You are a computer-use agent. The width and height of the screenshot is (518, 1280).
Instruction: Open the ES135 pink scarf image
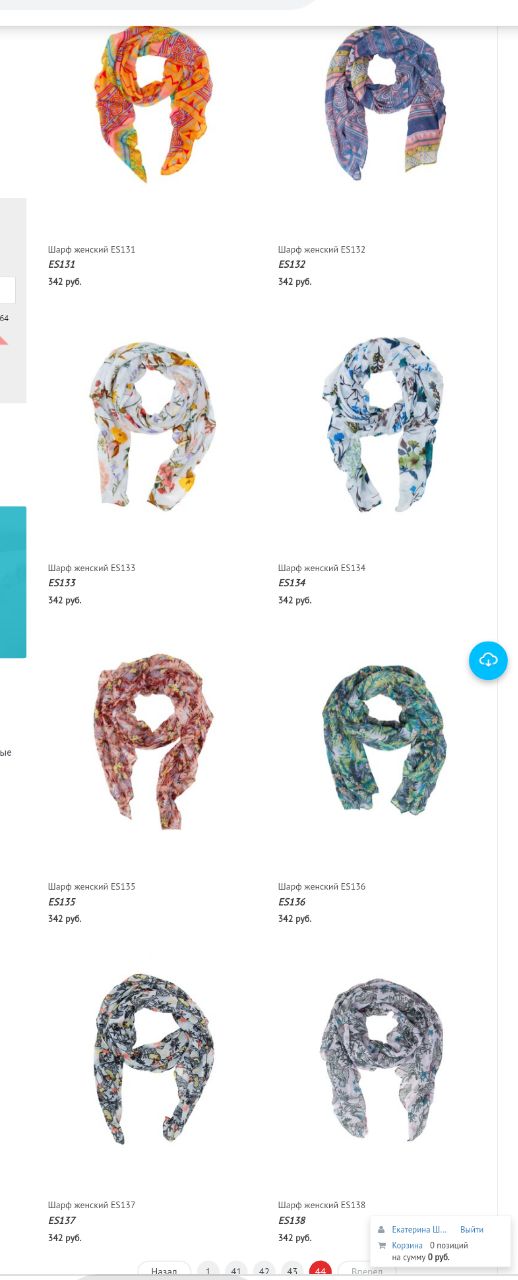(154, 741)
